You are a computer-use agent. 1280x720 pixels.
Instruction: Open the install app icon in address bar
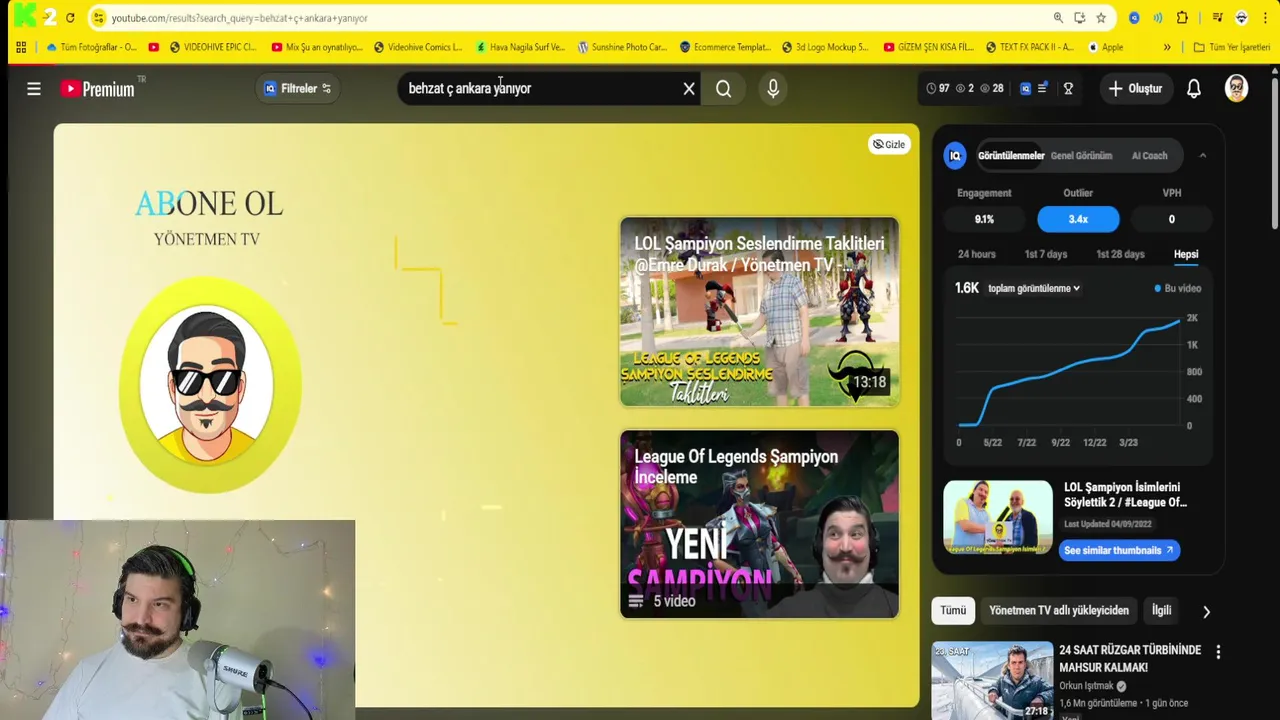pos(1080,18)
